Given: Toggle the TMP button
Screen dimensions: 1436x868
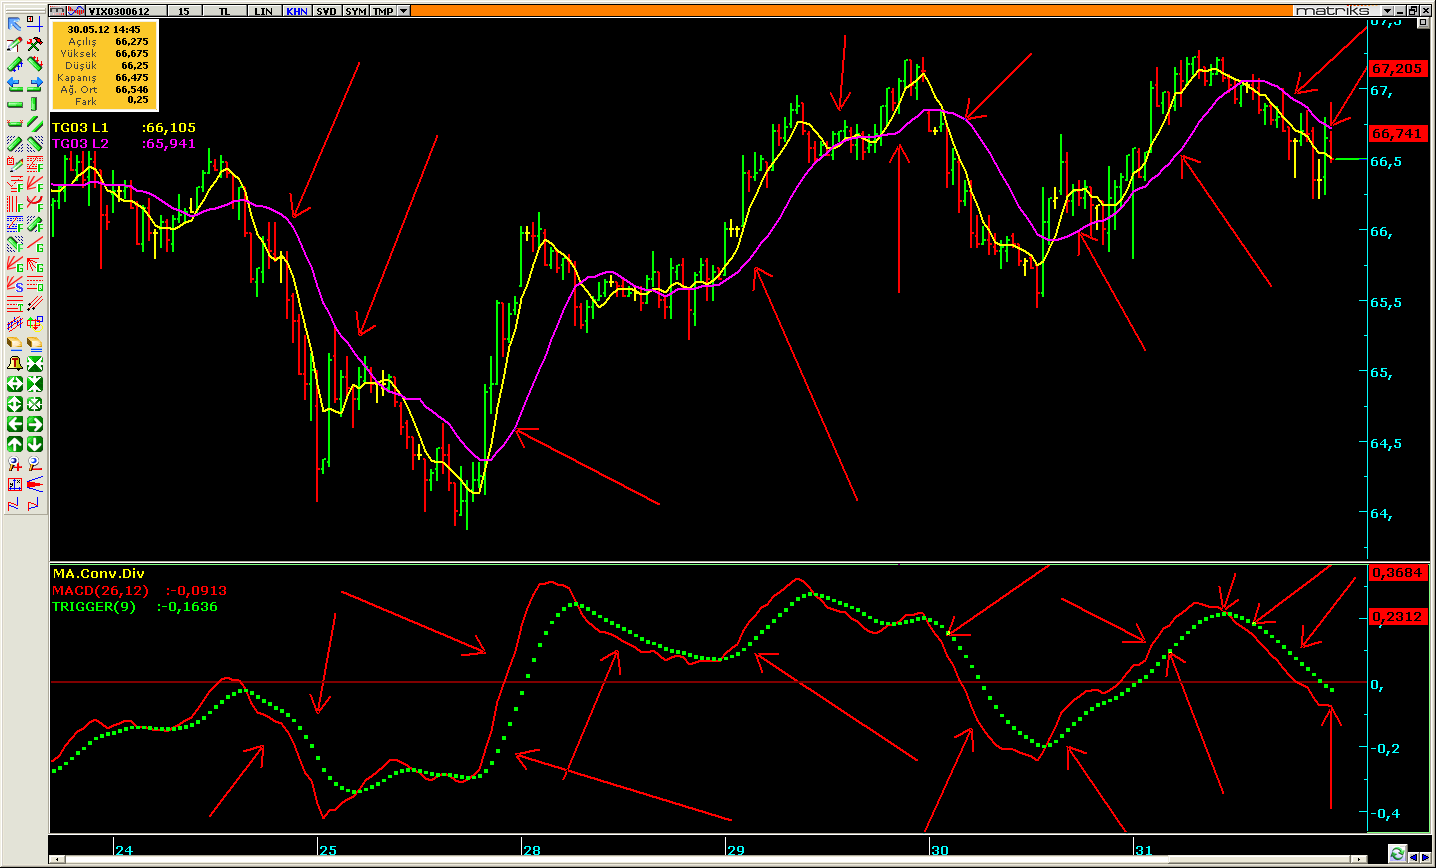Looking at the screenshot, I should coord(383,11).
